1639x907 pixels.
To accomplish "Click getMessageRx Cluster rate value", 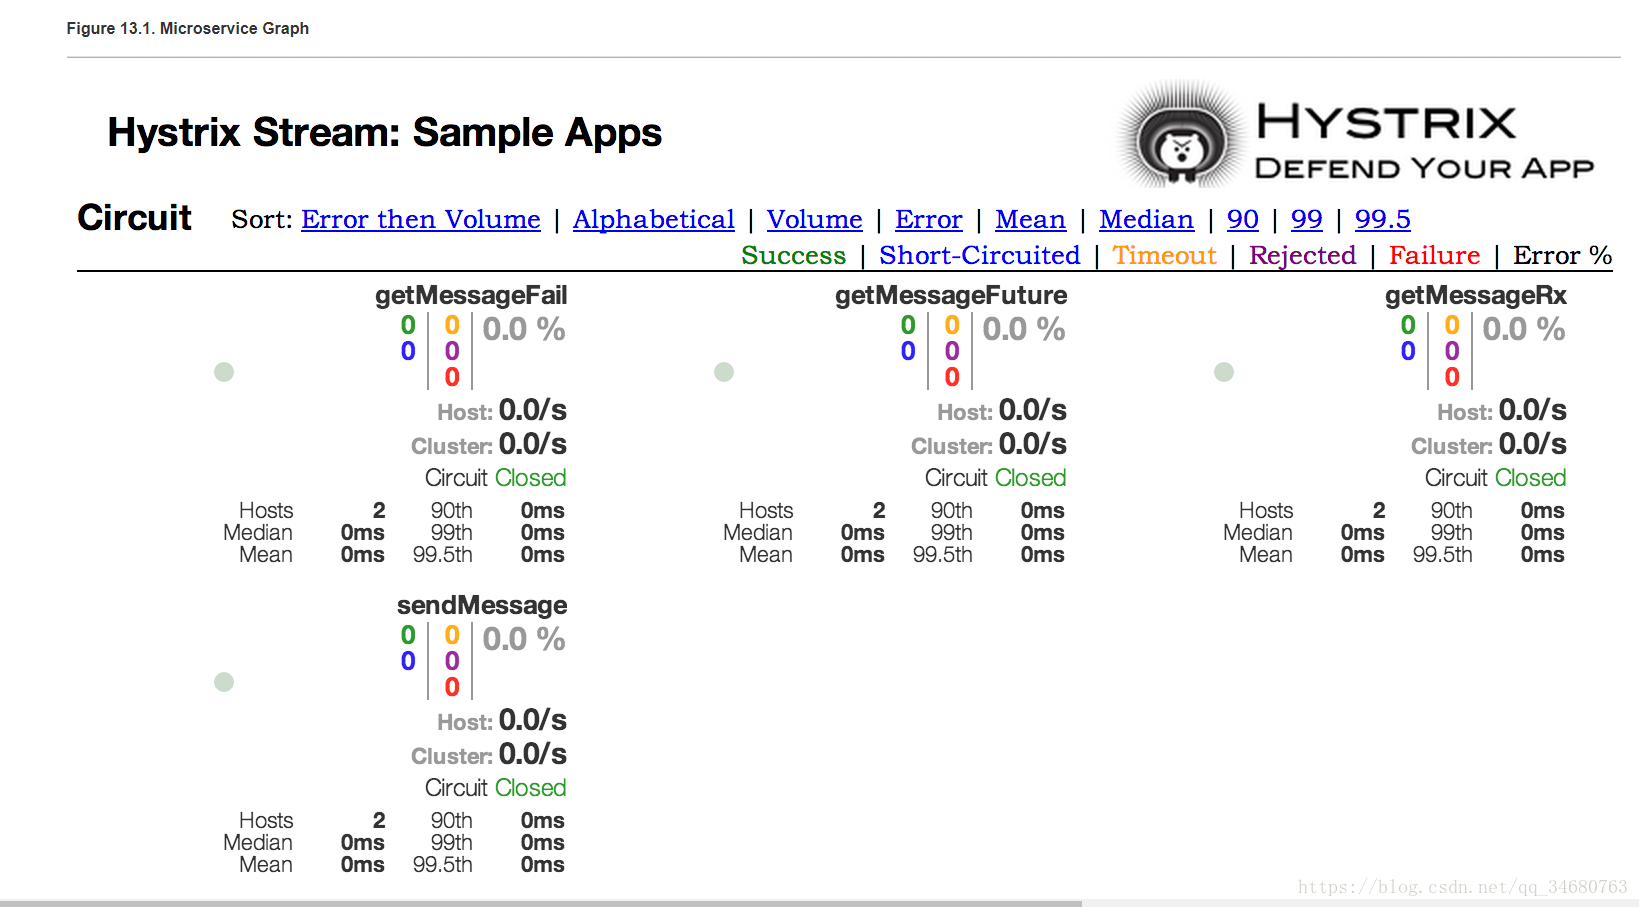I will click(1533, 444).
